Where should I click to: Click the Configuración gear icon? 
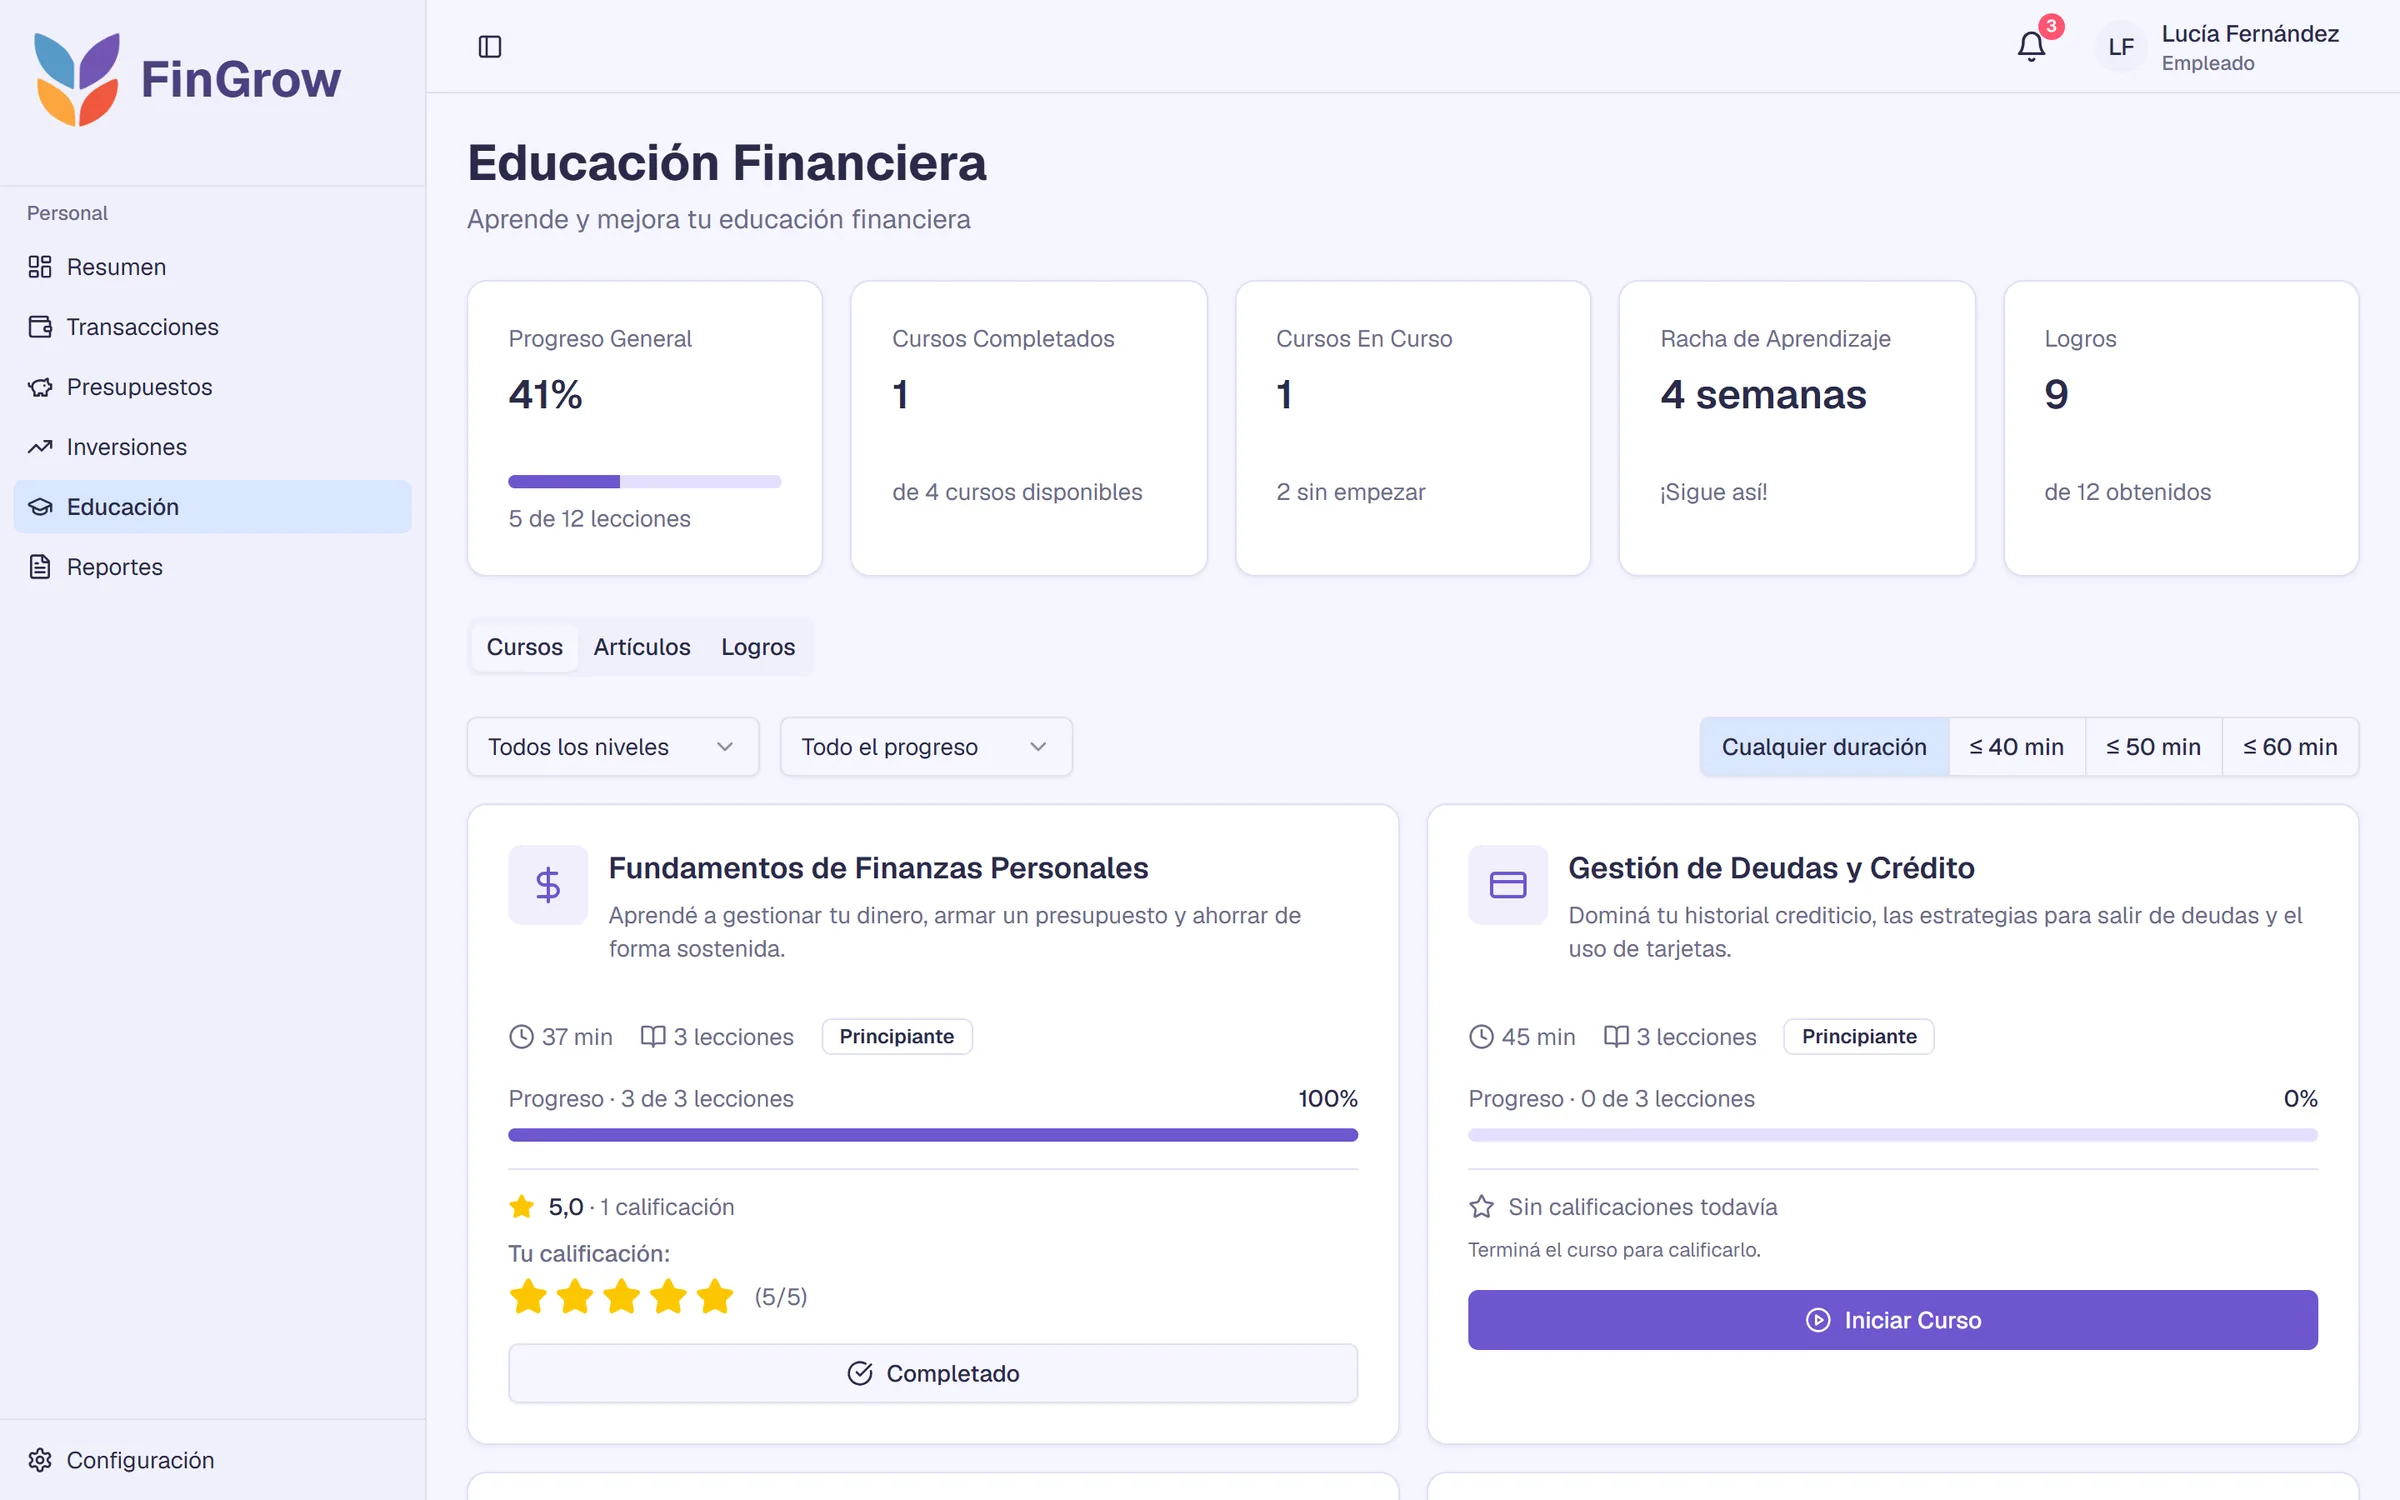tap(40, 1460)
